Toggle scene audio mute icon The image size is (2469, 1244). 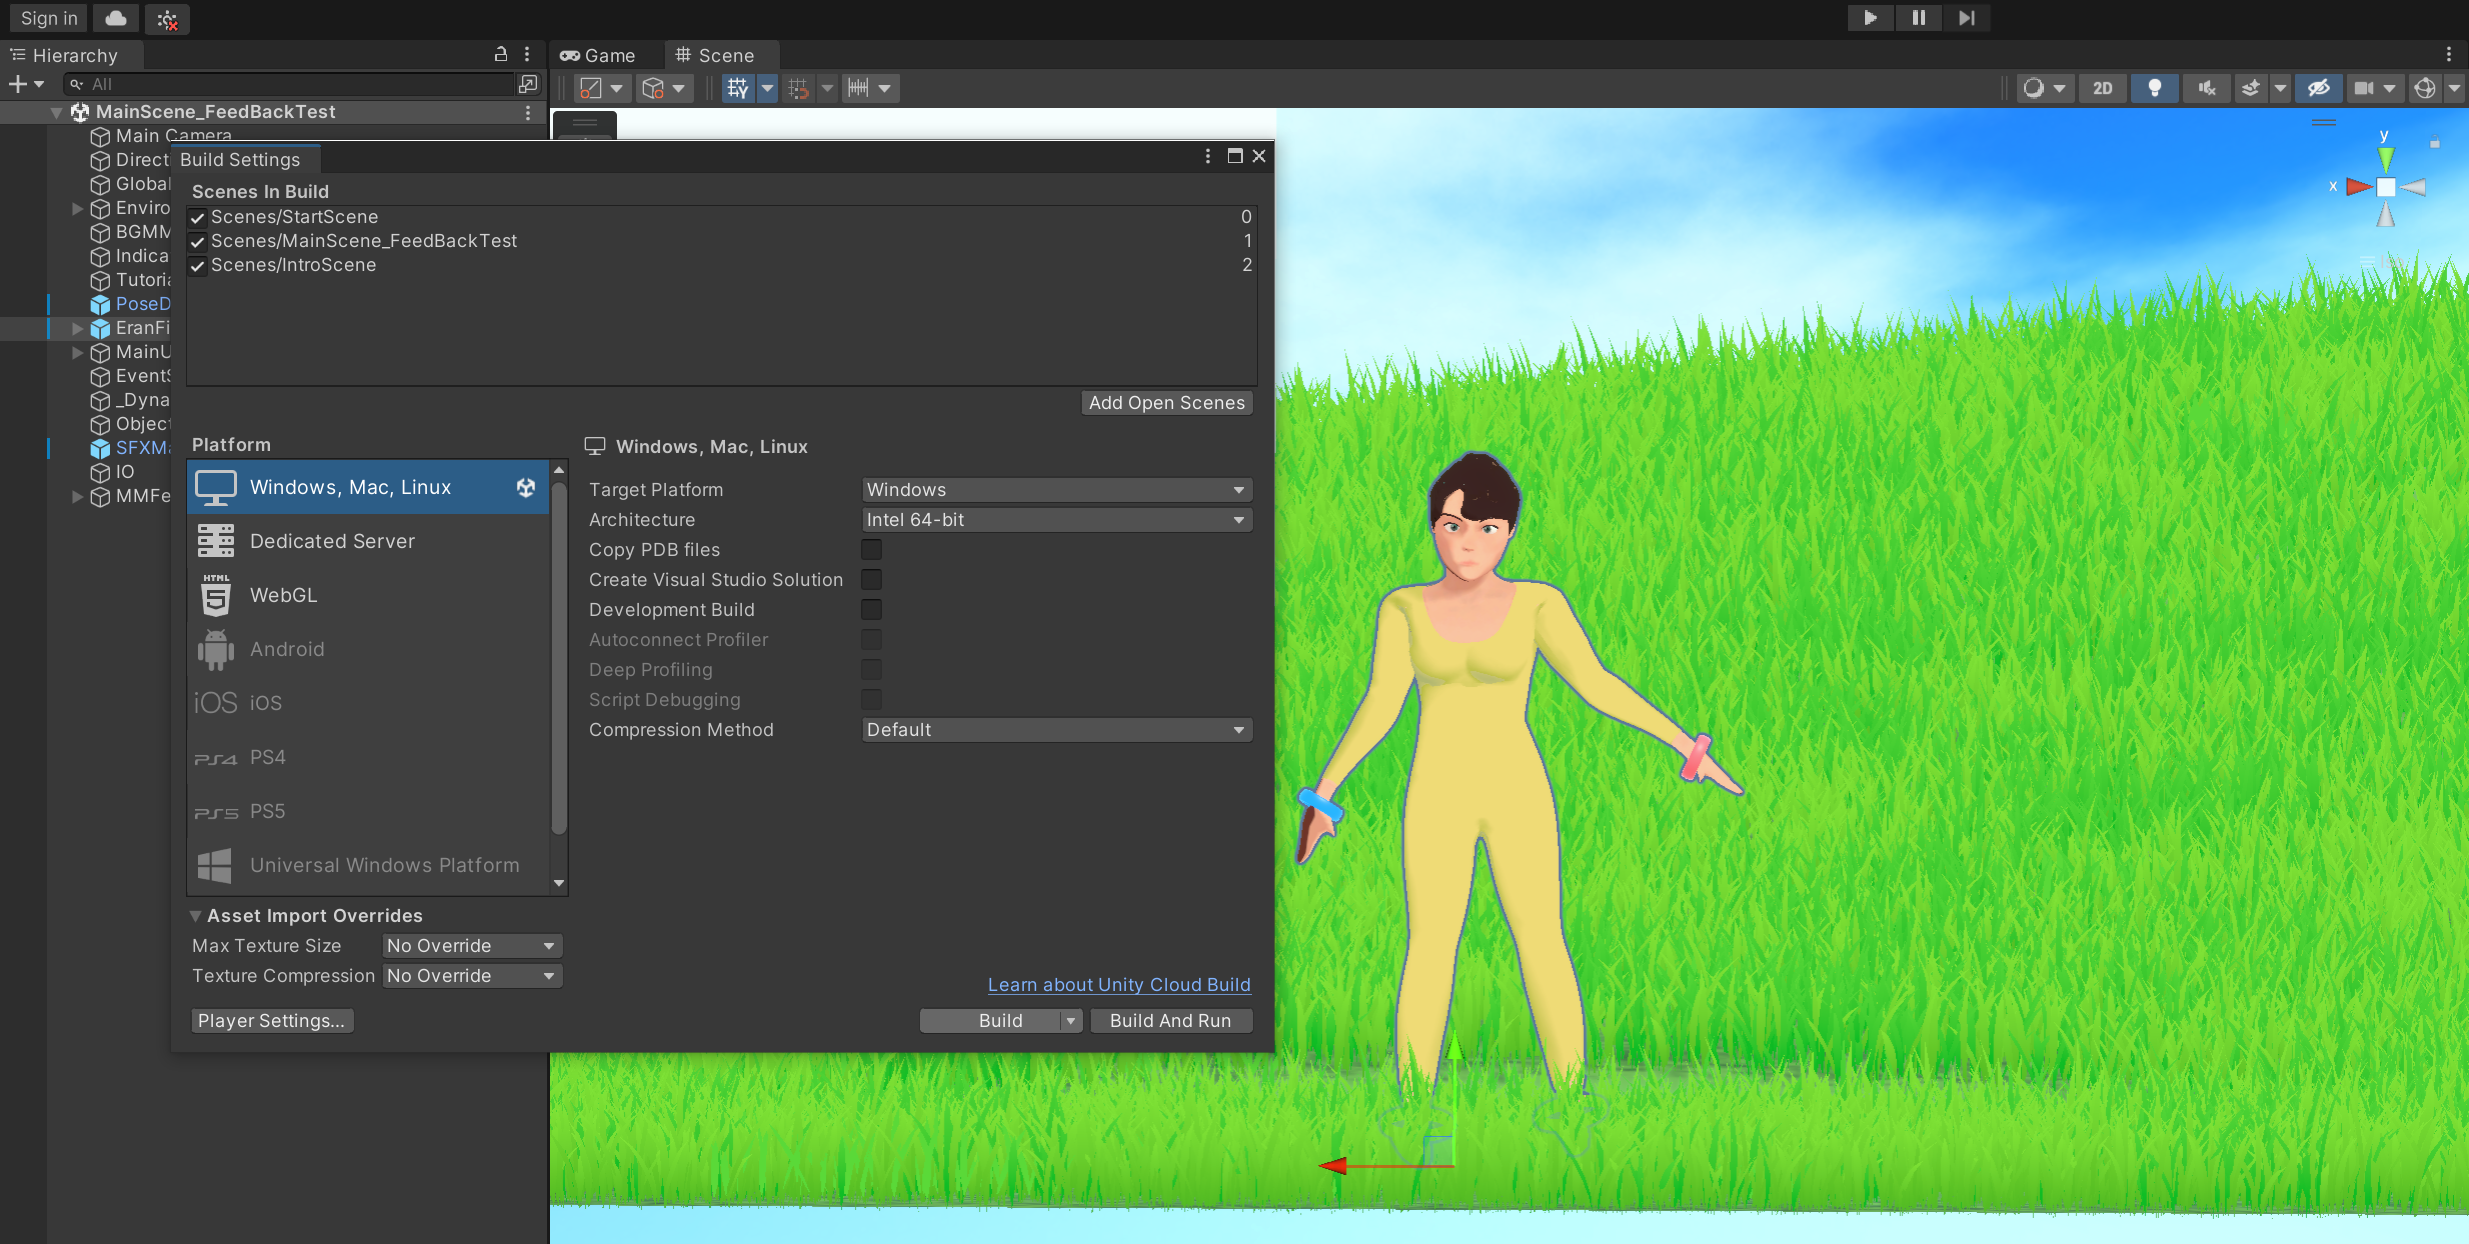pos(2206,88)
